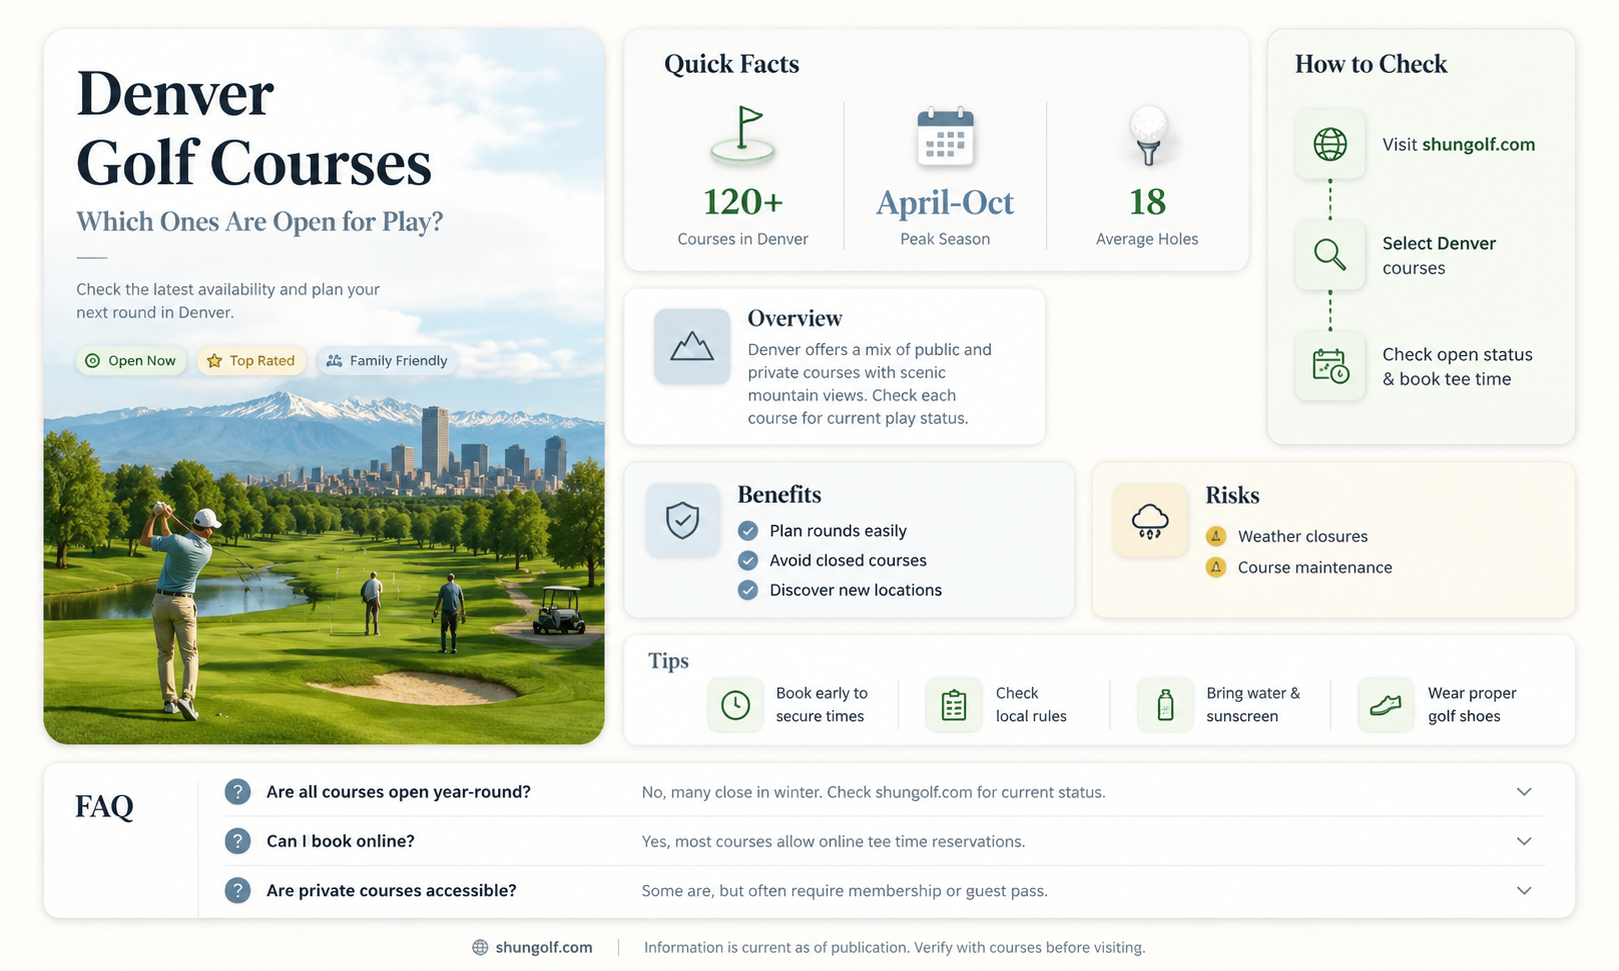Click the 'Denver Golf Courses' main title
1619x971 pixels.
click(x=254, y=128)
